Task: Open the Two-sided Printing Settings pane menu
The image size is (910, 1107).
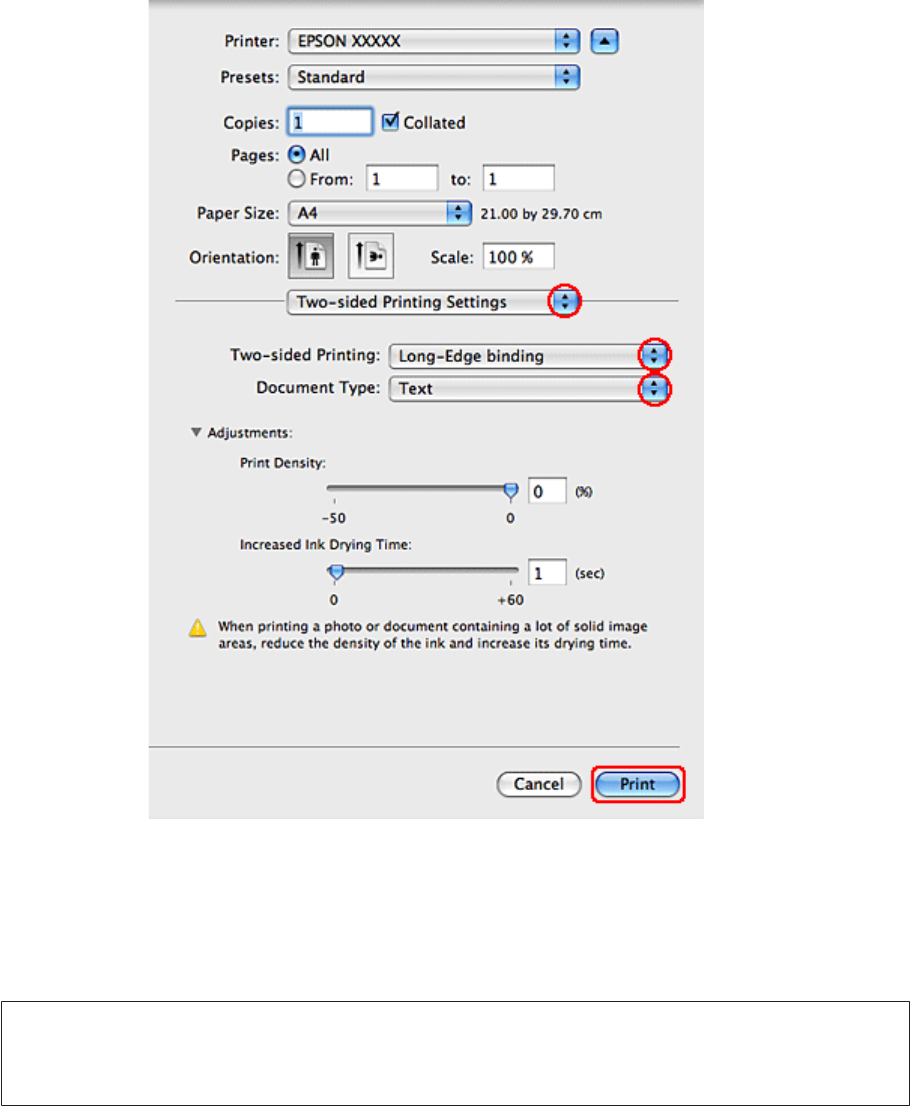Action: point(432,301)
